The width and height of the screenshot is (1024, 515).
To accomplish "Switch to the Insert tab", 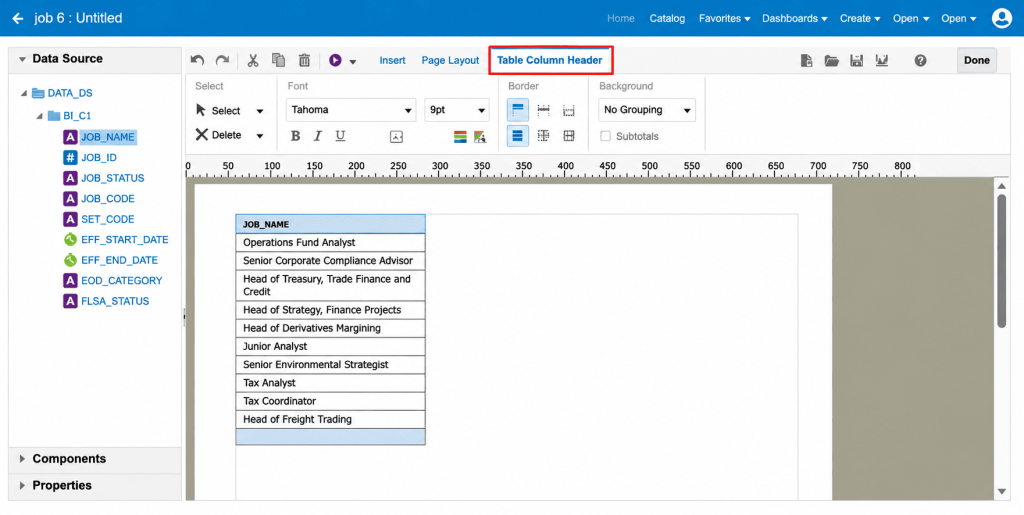I will pyautogui.click(x=392, y=60).
